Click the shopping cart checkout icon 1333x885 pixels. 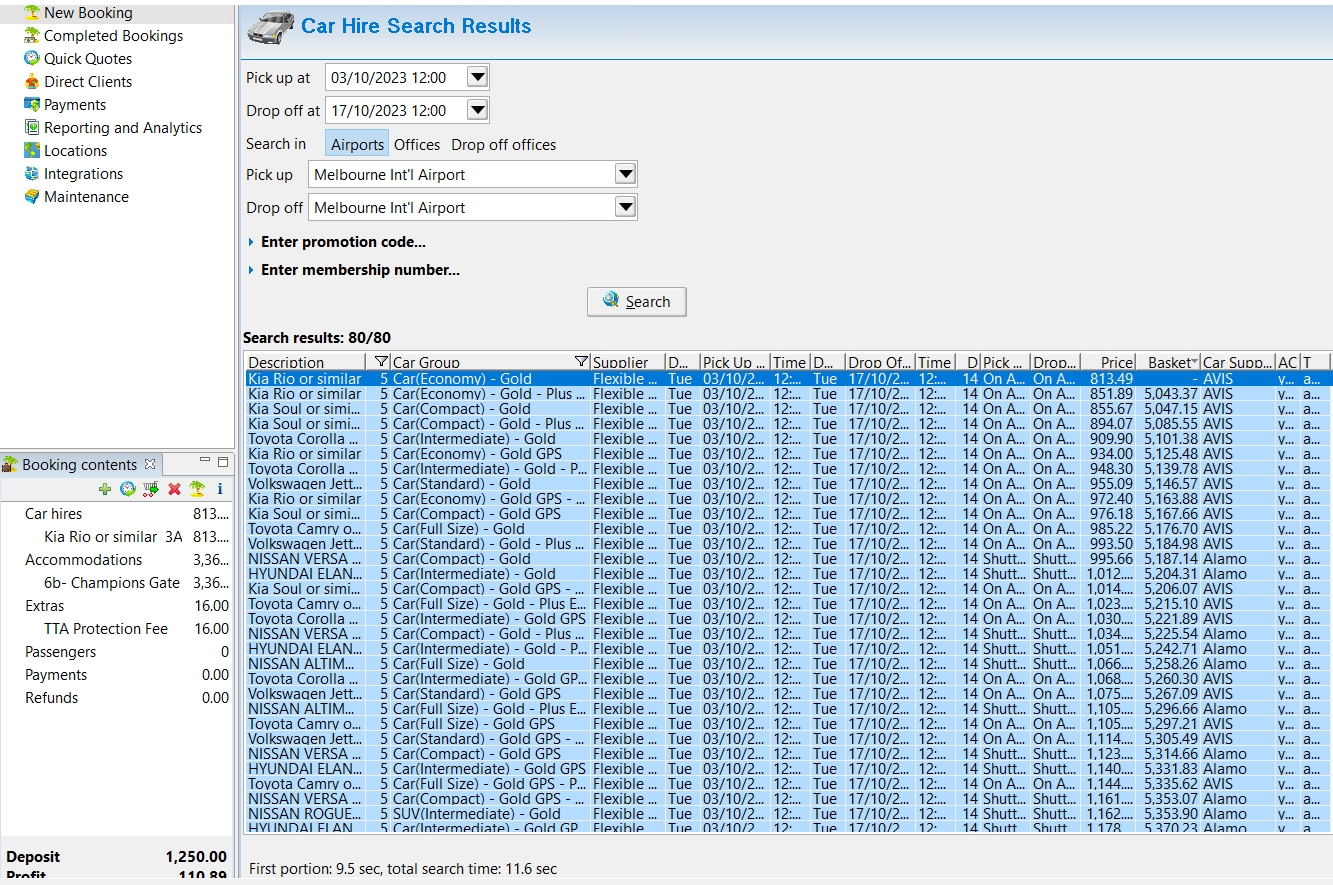[x=151, y=489]
